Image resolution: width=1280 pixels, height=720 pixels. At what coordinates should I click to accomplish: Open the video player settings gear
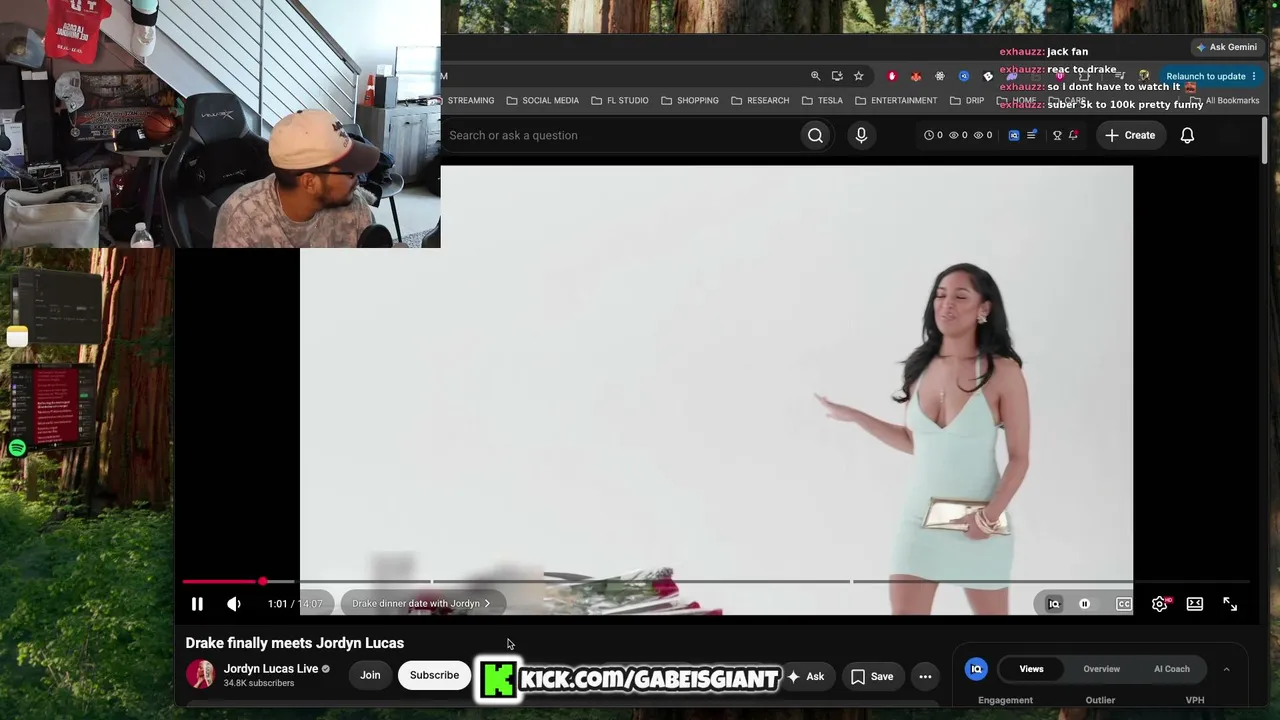pos(1160,604)
